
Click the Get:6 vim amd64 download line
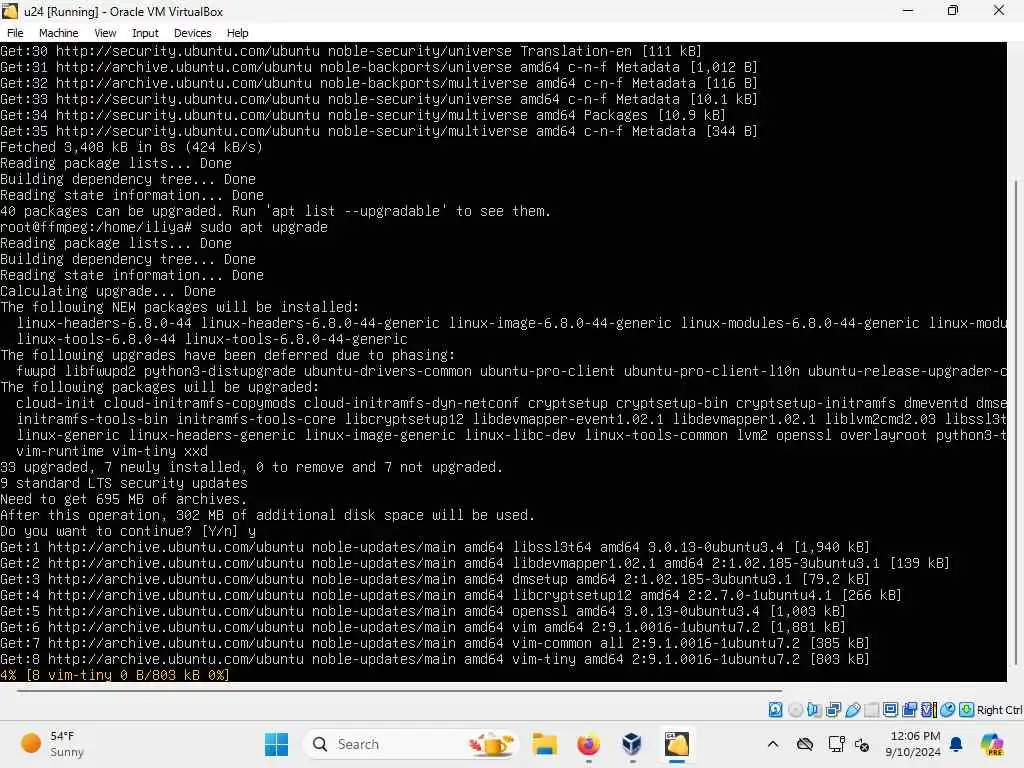click(x=423, y=627)
